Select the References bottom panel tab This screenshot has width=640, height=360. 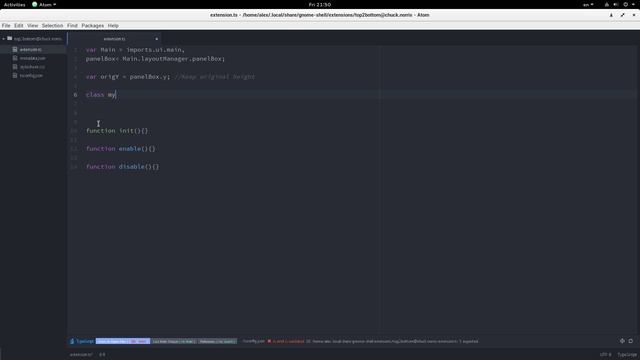pos(218,341)
